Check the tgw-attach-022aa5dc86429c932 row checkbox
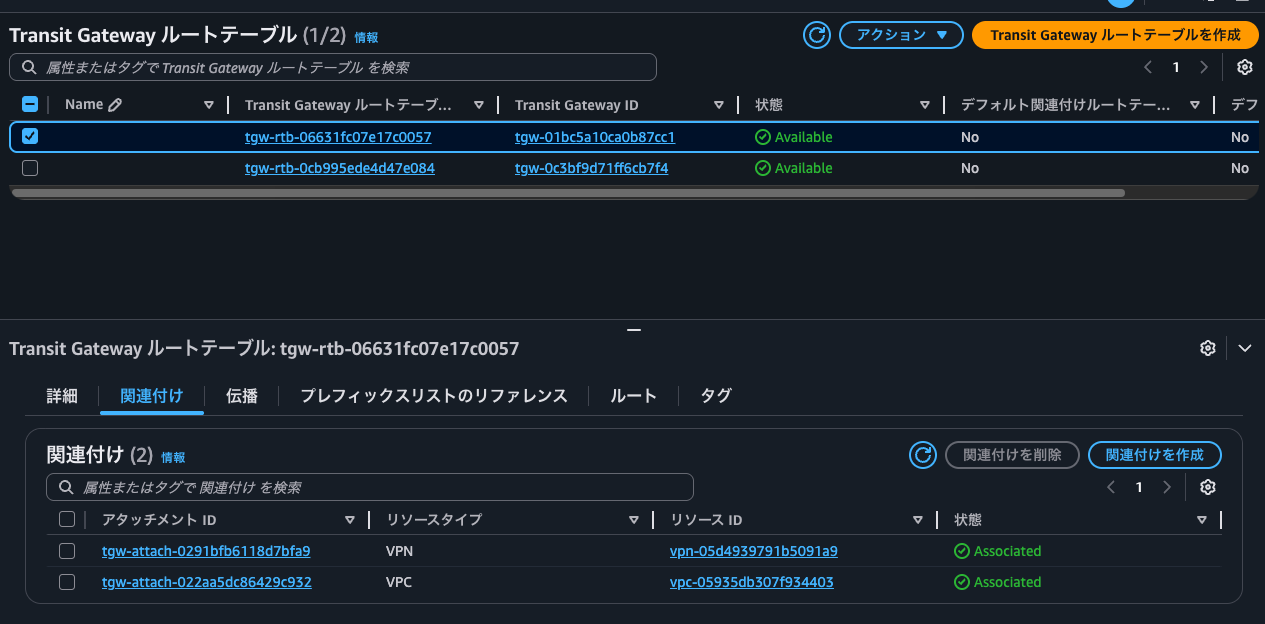Screen dimensions: 1265x624 (67, 582)
